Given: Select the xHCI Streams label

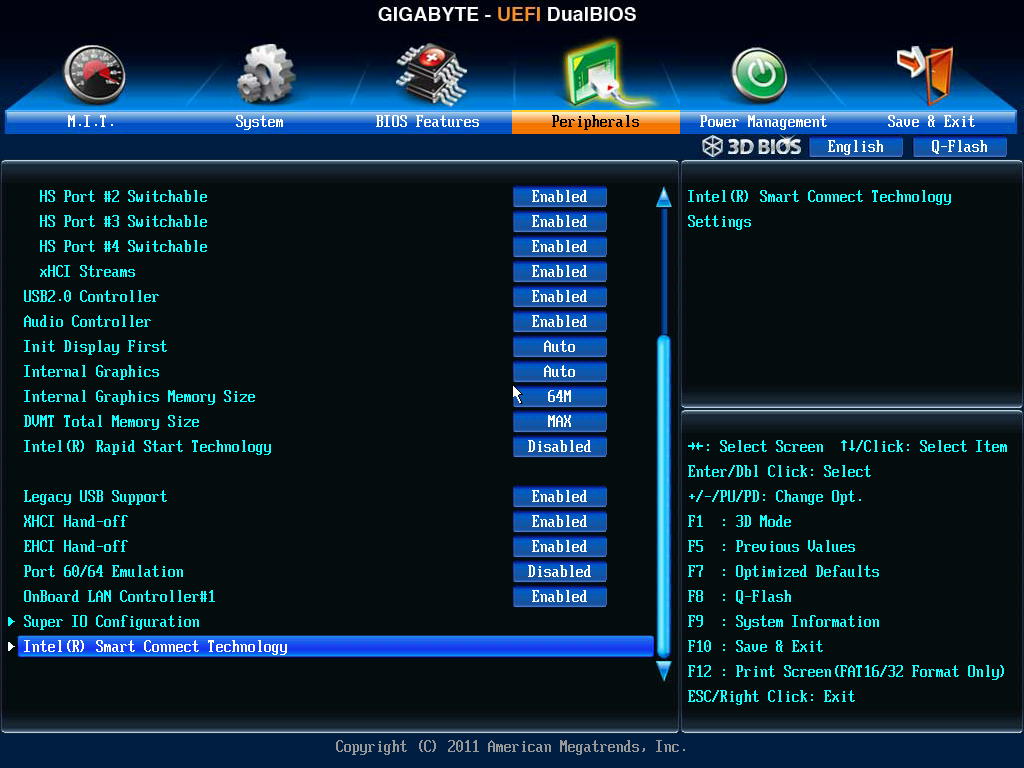Looking at the screenshot, I should pyautogui.click(x=88, y=272).
